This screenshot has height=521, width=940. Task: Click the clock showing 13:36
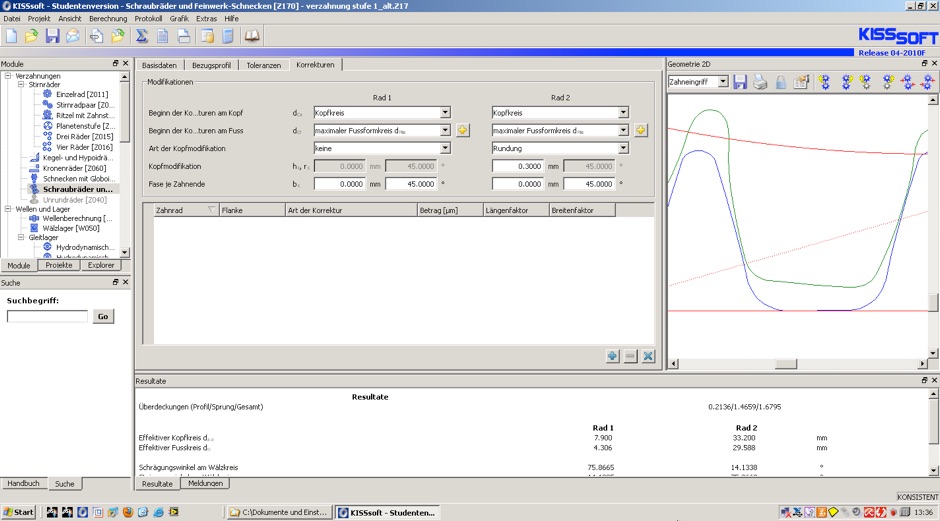(923, 512)
